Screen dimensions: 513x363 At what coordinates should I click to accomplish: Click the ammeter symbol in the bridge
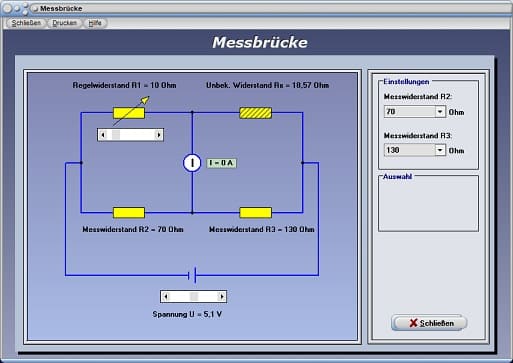click(x=192, y=163)
